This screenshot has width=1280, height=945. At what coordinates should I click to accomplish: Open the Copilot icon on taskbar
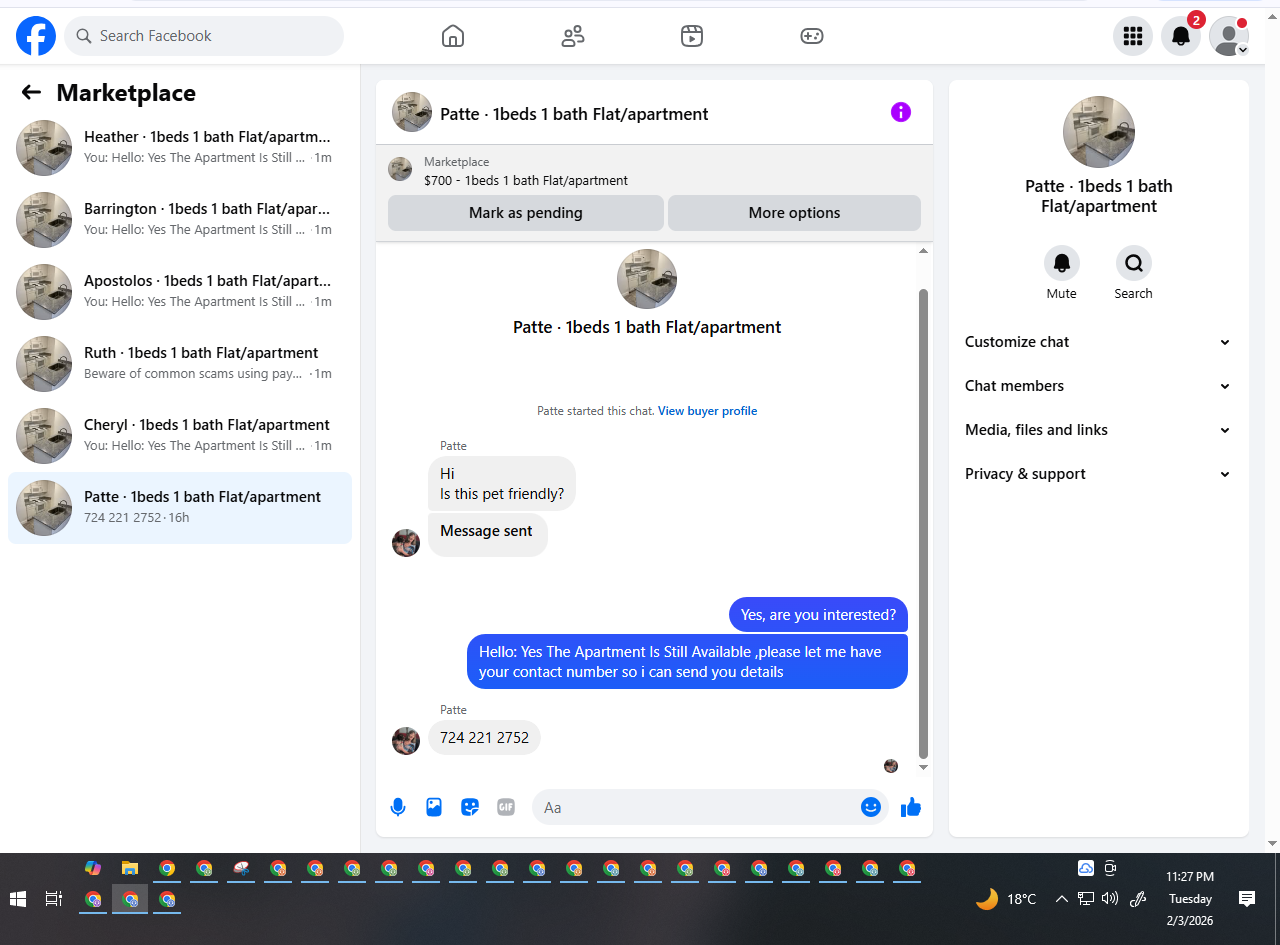(93, 868)
